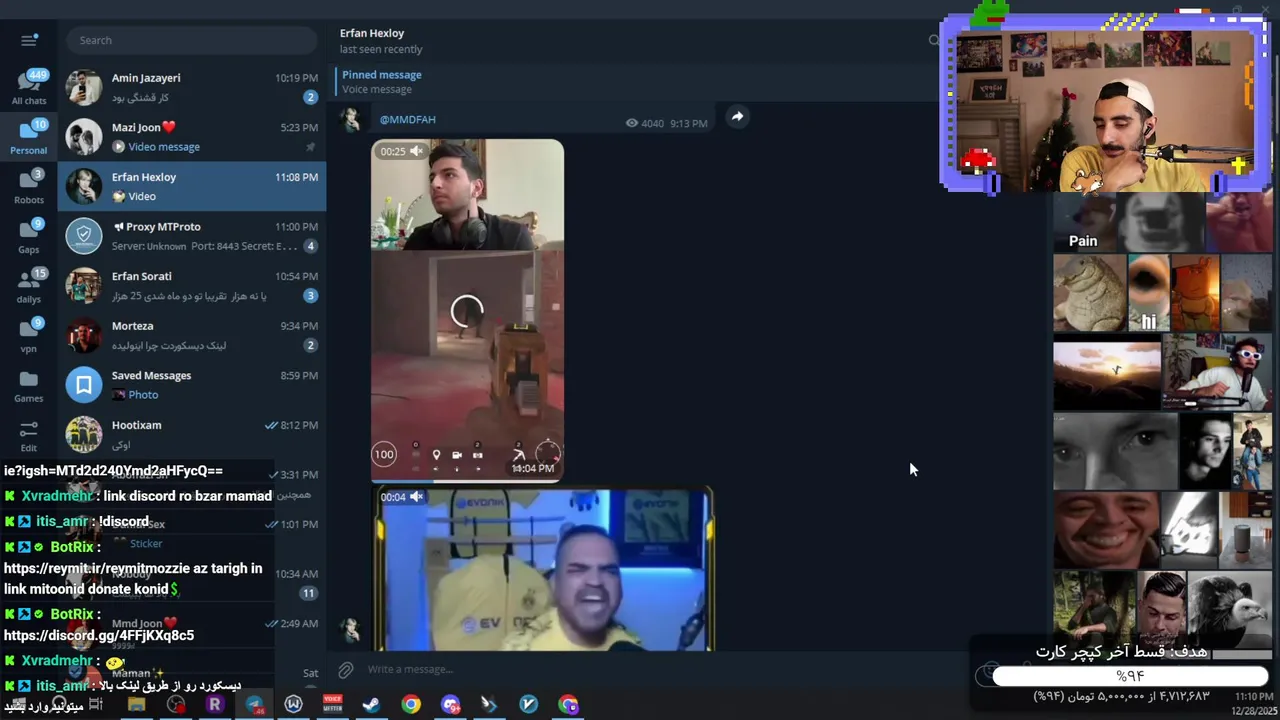Viewport: 1280px width, 720px height.
Task: Open File Explorer from the taskbar
Action: 137,705
